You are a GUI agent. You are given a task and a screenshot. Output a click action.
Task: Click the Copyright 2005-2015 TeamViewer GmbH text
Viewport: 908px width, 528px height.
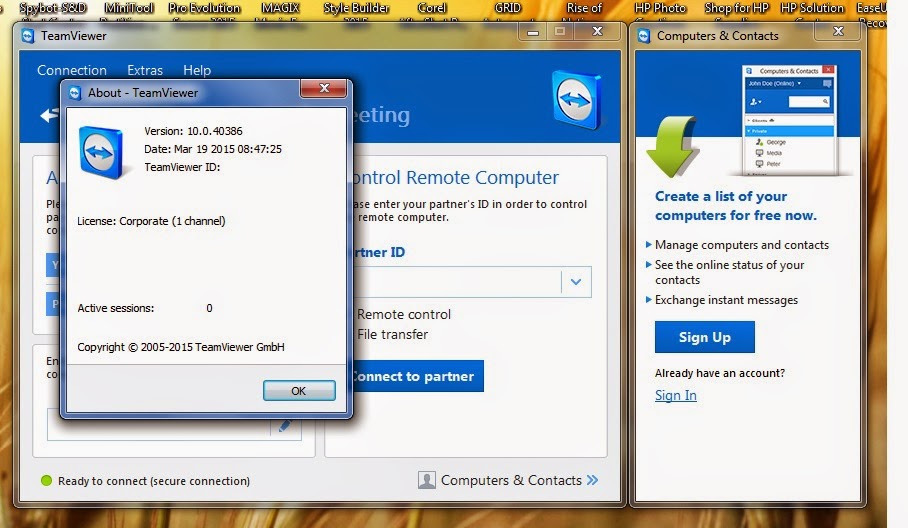181,347
